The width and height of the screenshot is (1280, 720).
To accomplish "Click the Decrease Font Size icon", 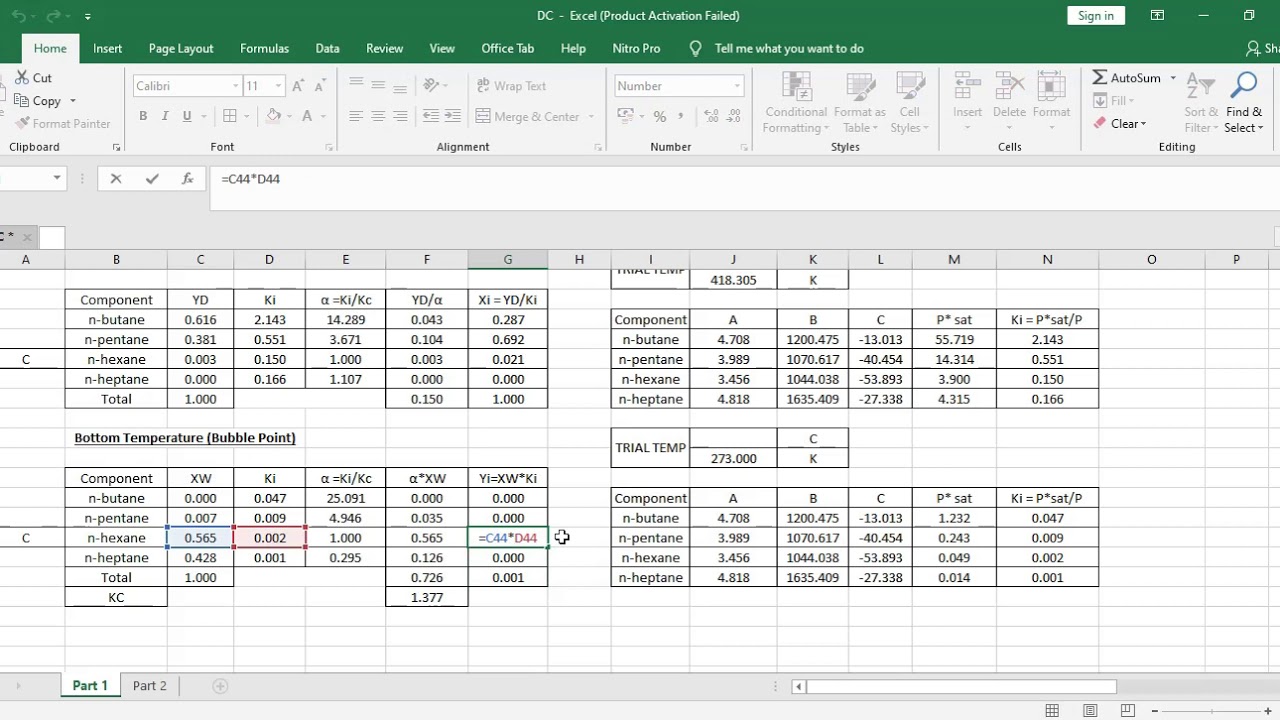I will coord(321,86).
